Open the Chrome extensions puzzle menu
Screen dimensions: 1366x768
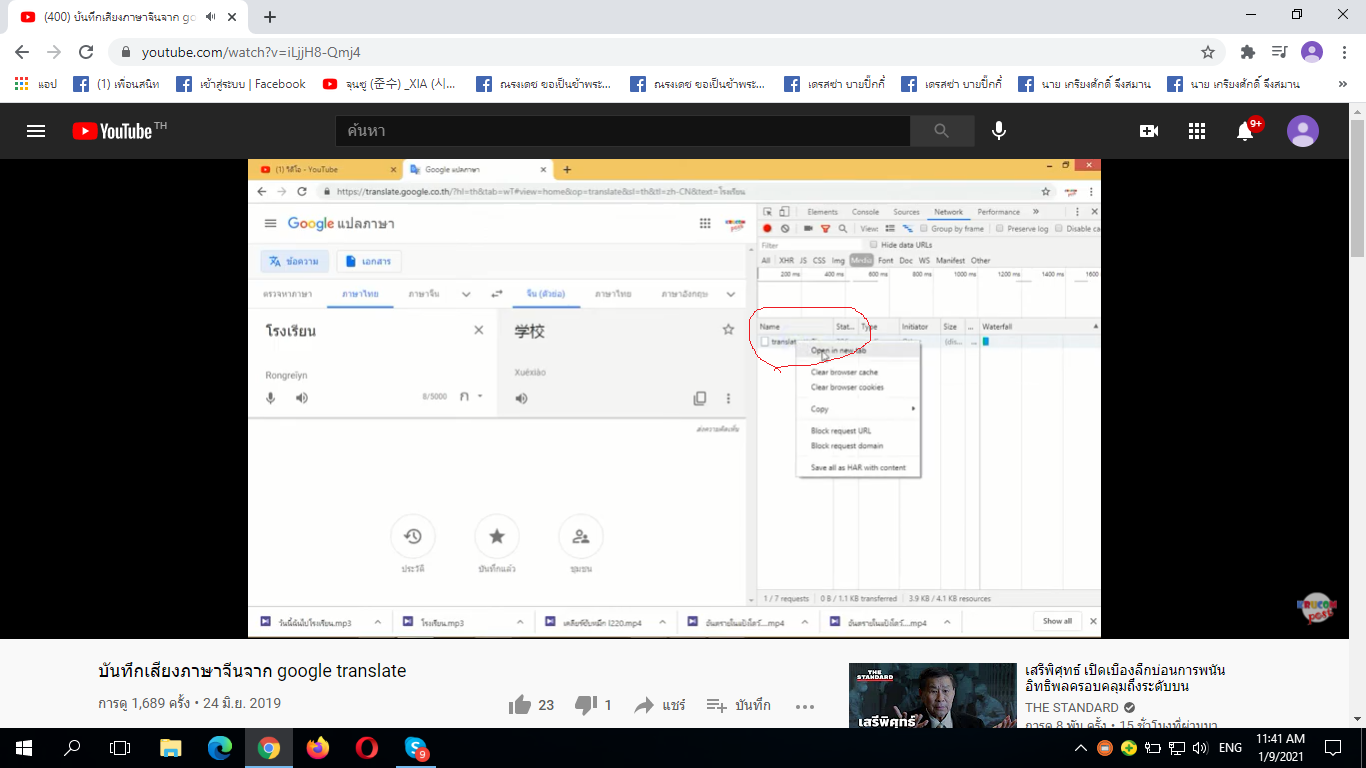[x=1247, y=52]
